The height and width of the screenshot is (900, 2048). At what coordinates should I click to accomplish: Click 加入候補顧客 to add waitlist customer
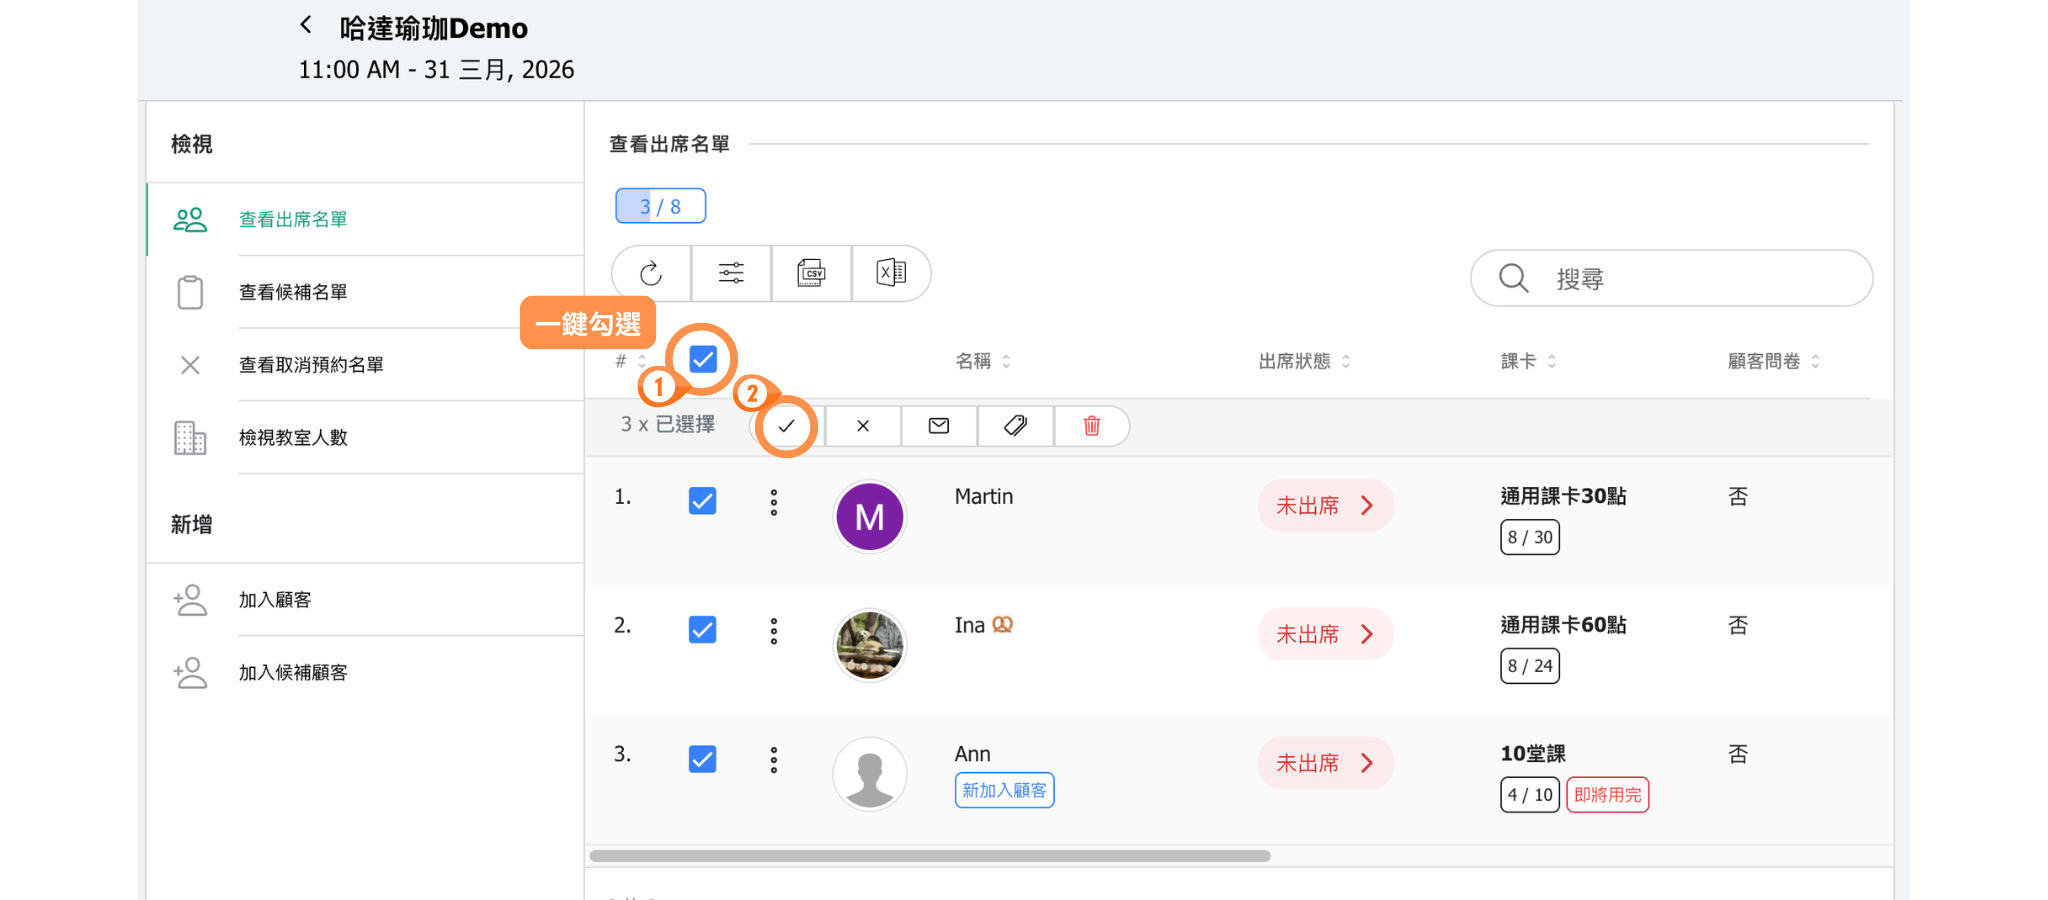pyautogui.click(x=293, y=673)
